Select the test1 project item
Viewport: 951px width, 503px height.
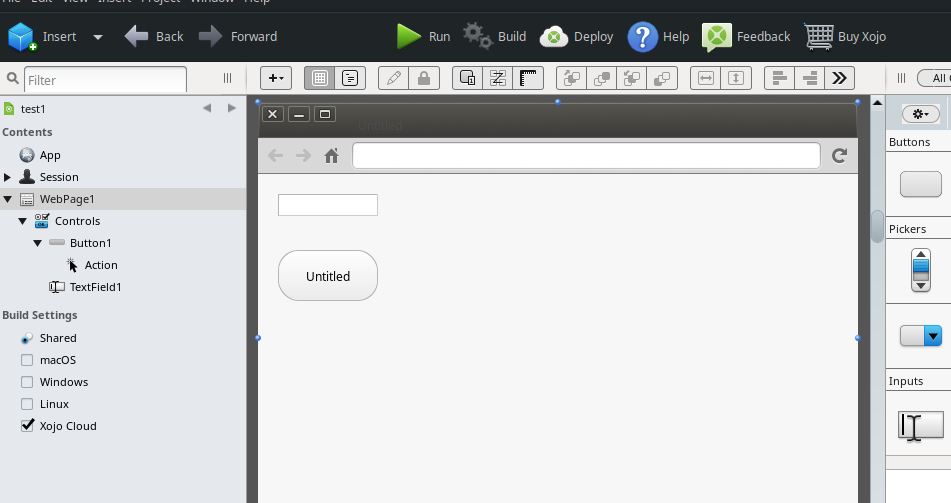(33, 109)
